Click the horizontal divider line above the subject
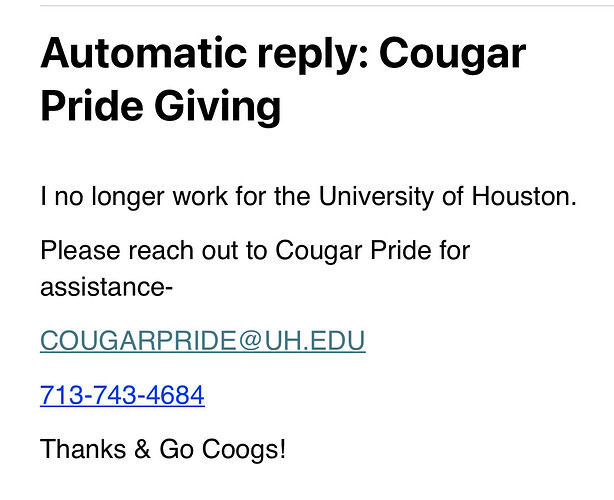614x500 pixels. coord(327,5)
